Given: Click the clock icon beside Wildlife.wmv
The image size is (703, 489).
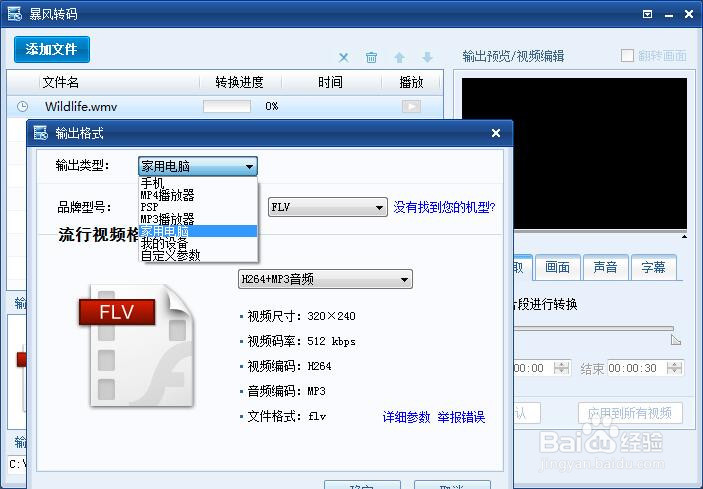Looking at the screenshot, I should (22, 106).
